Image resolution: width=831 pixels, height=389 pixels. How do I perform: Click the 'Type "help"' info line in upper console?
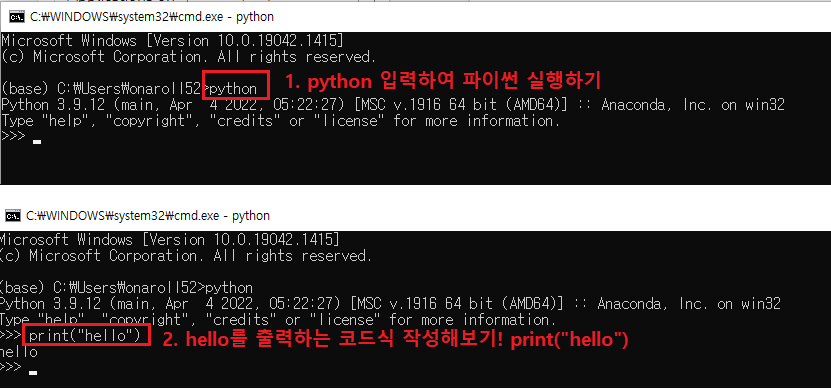(x=281, y=121)
